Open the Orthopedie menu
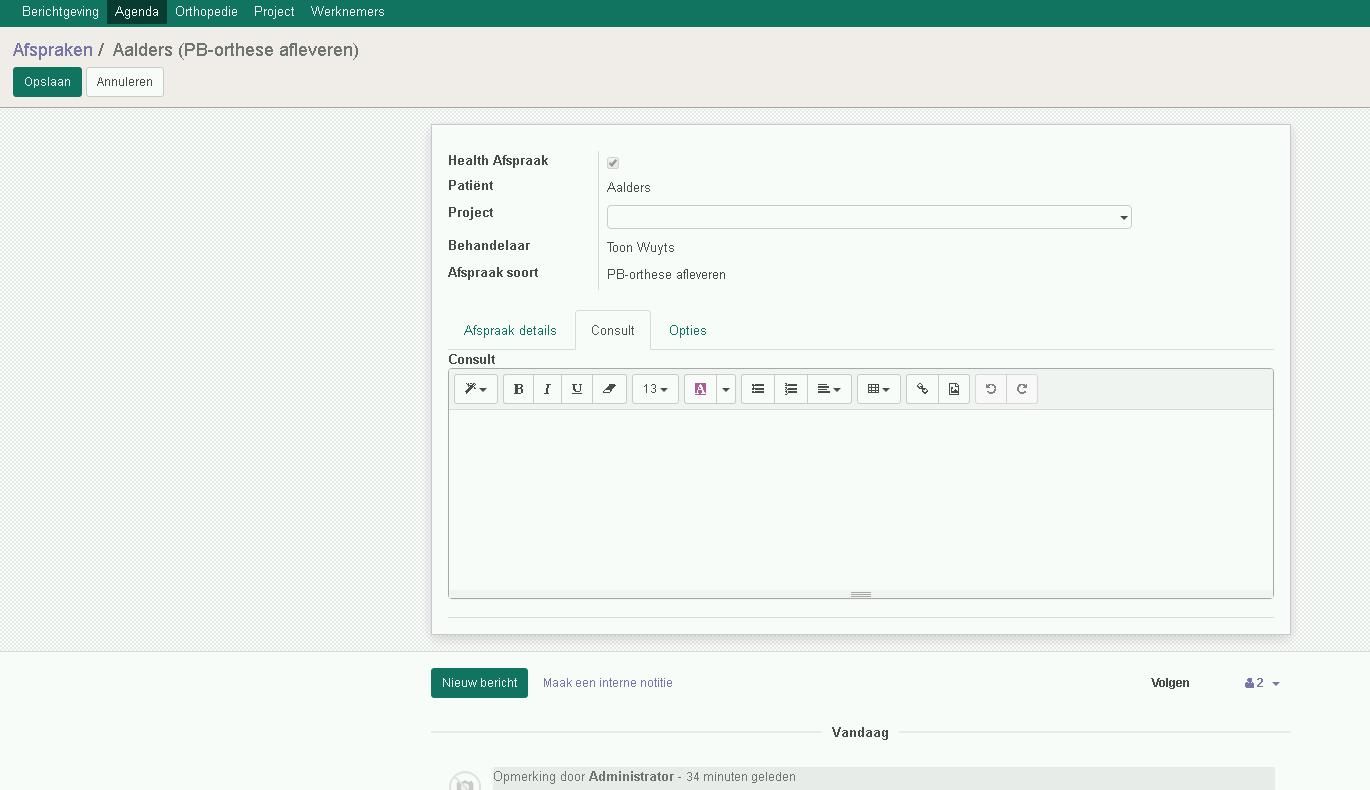Image resolution: width=1370 pixels, height=790 pixels. (x=206, y=12)
